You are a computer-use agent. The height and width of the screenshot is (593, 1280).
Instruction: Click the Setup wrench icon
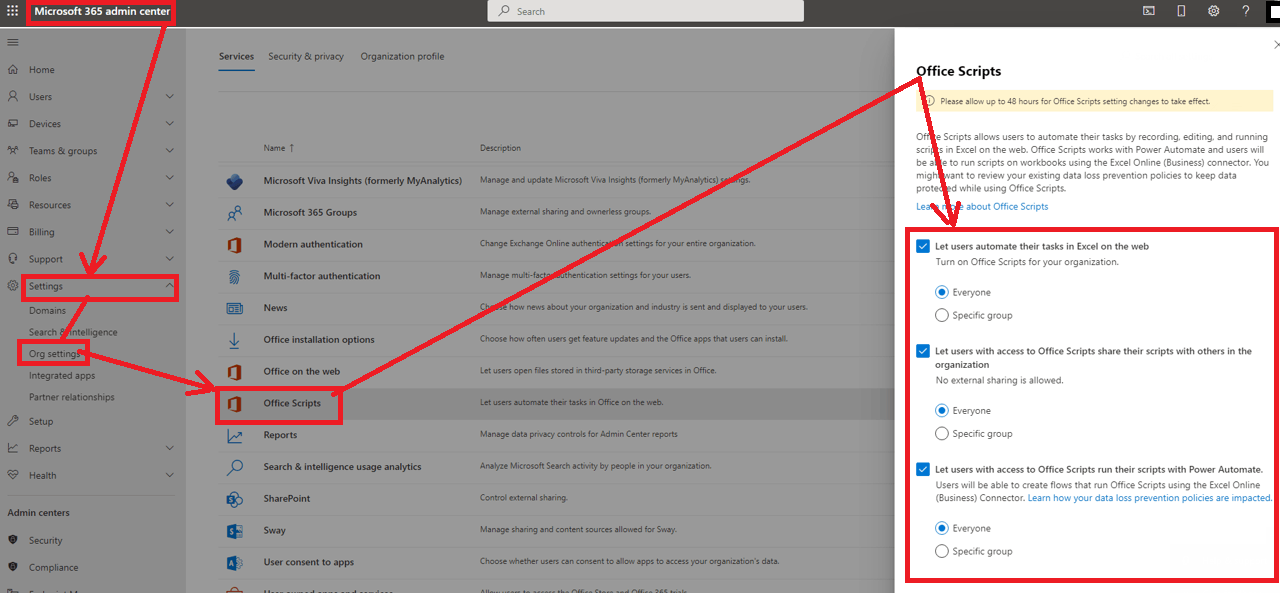point(13,421)
